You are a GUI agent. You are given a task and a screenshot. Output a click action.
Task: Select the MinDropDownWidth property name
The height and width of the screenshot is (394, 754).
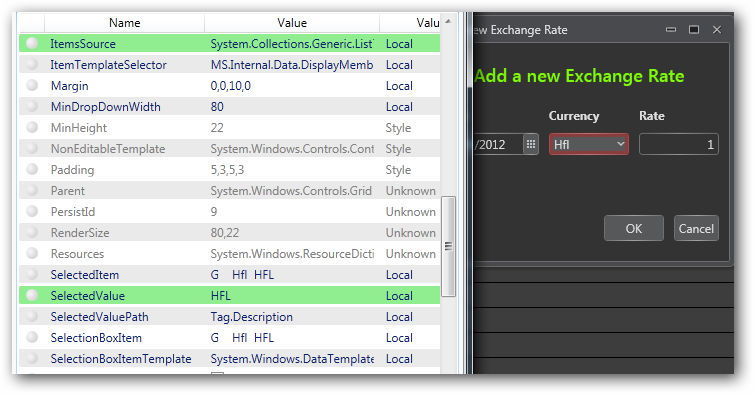point(105,107)
